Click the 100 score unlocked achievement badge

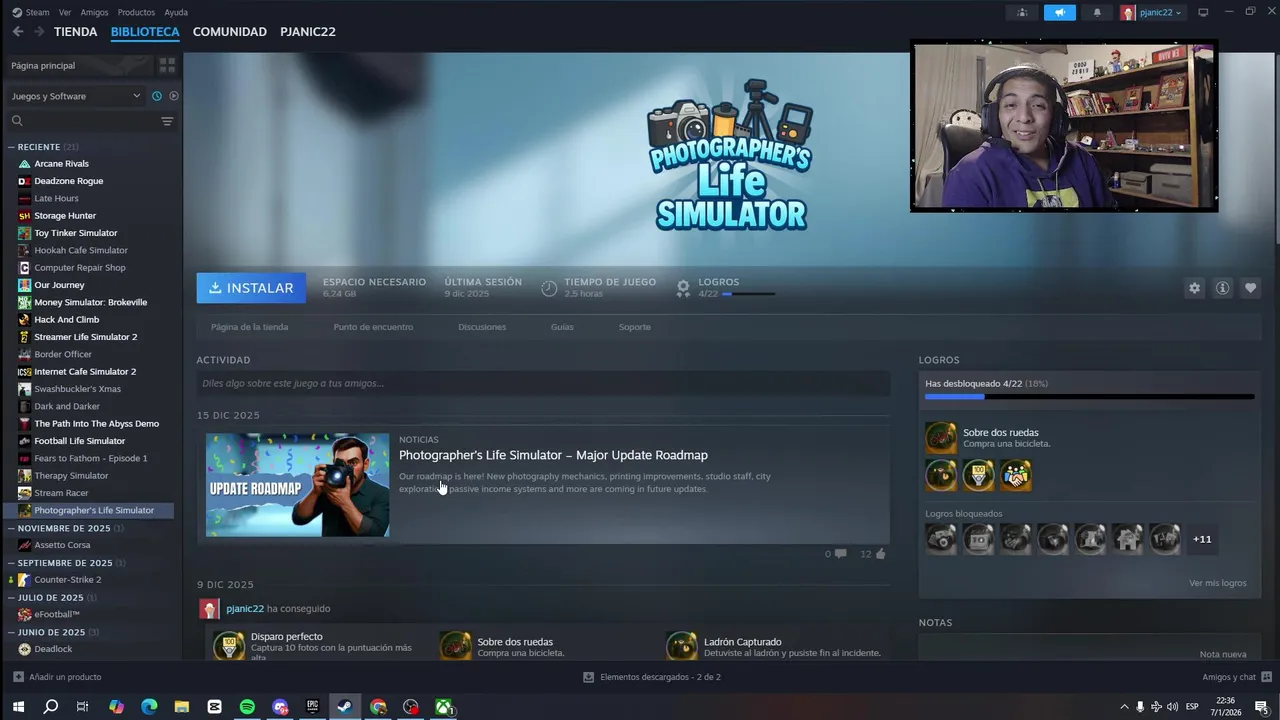click(x=978, y=475)
